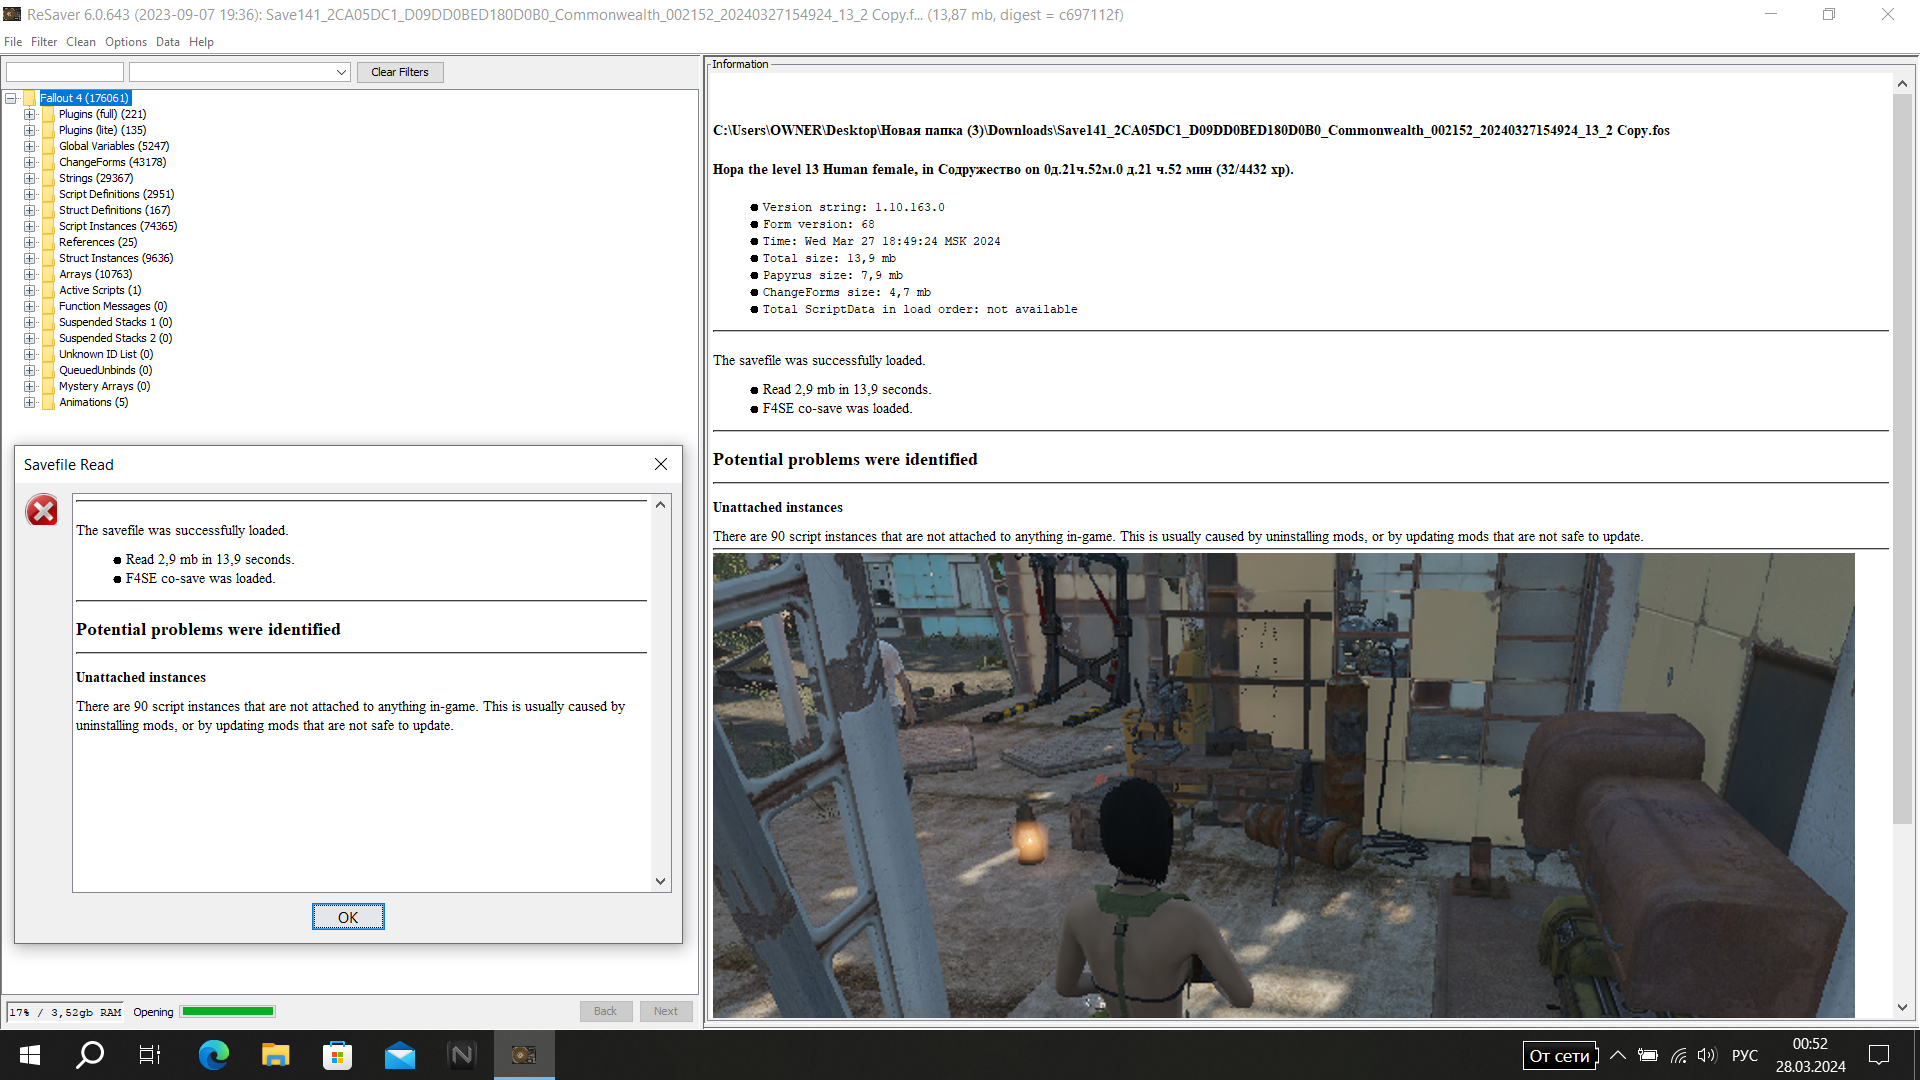Open the Options menu

(125, 42)
